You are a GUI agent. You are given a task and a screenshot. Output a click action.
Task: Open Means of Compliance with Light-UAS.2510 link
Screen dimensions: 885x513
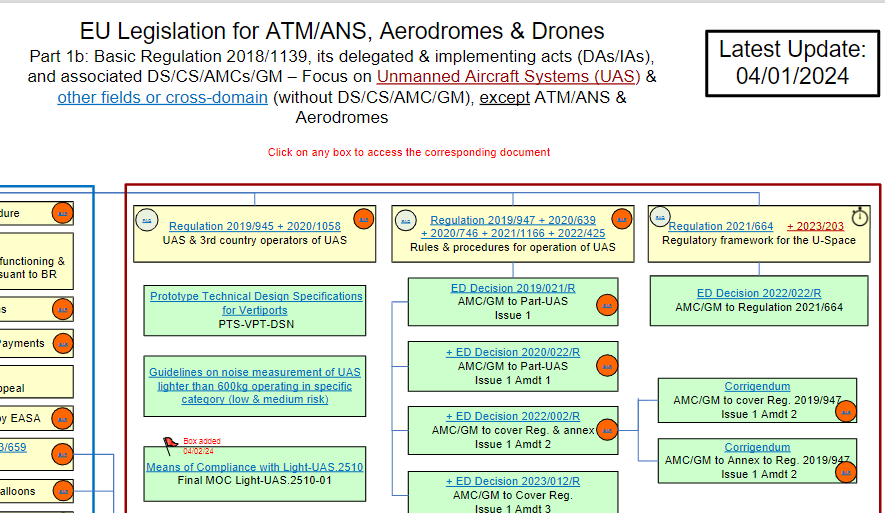255,467
